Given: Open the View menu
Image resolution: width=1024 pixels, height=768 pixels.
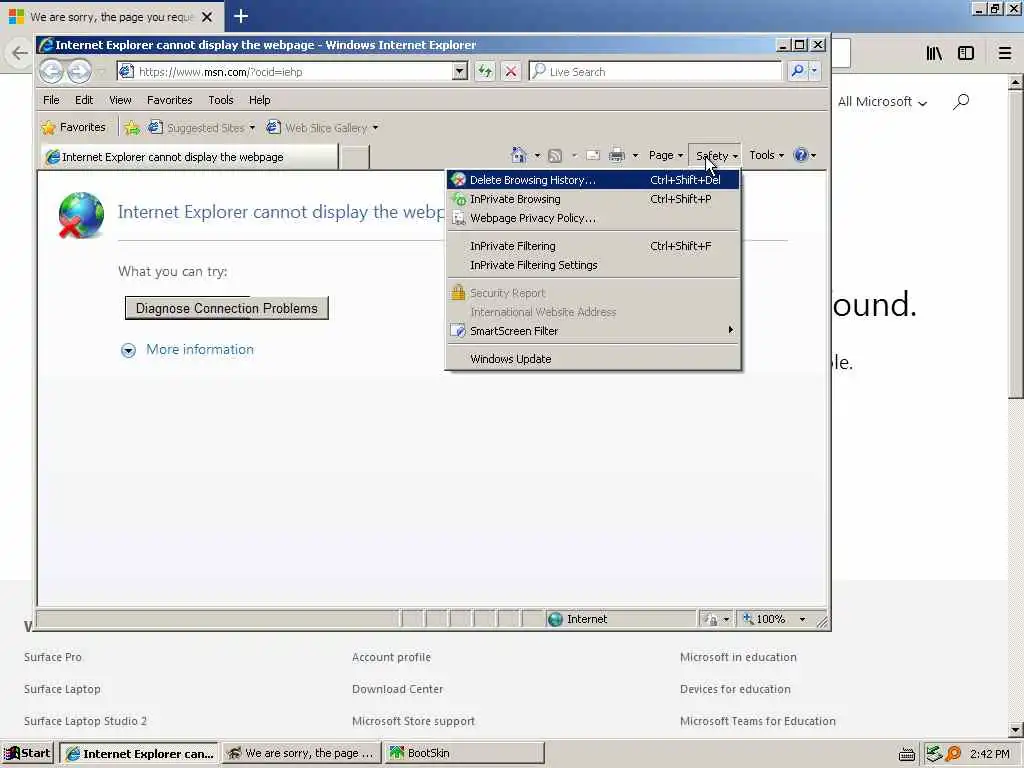Looking at the screenshot, I should click(x=120, y=100).
